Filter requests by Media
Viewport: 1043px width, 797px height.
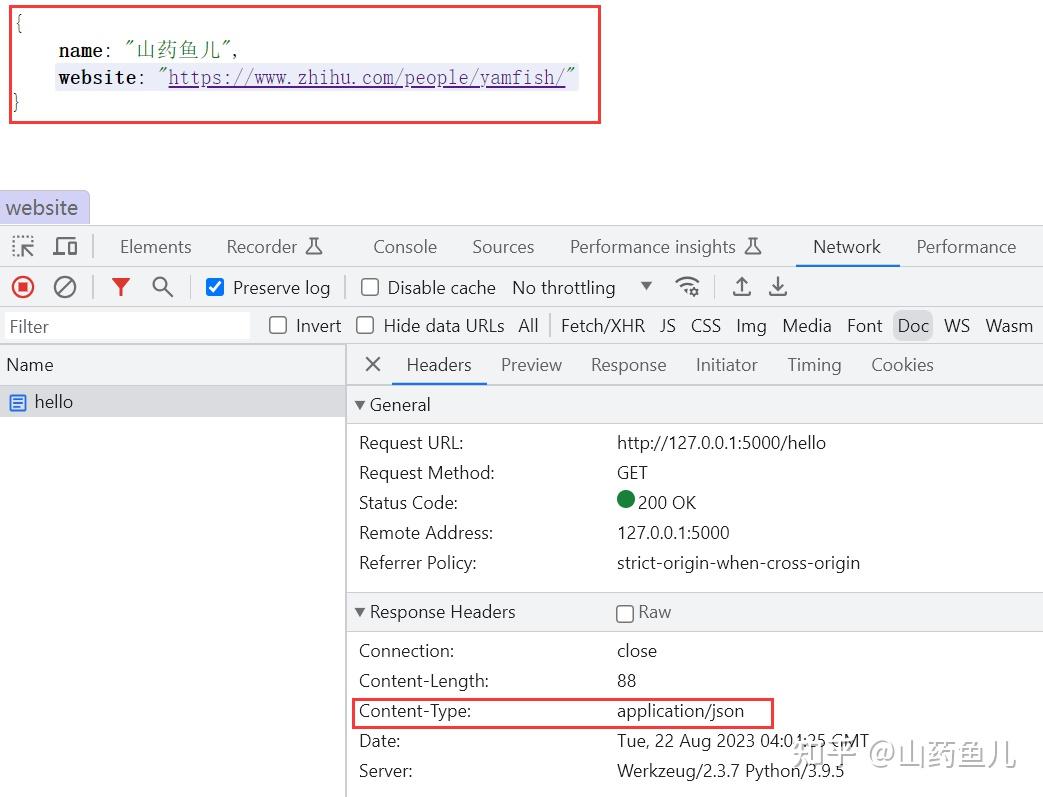point(807,326)
